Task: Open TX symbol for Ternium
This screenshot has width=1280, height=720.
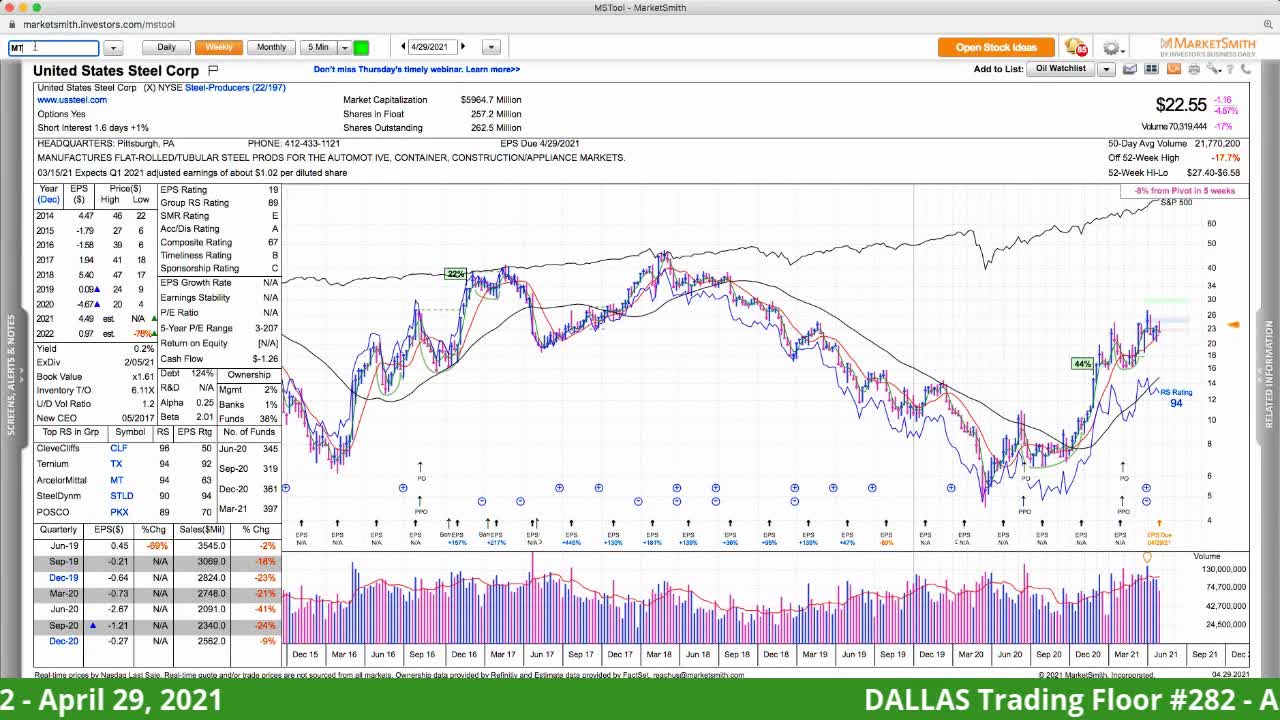Action: pyautogui.click(x=116, y=464)
